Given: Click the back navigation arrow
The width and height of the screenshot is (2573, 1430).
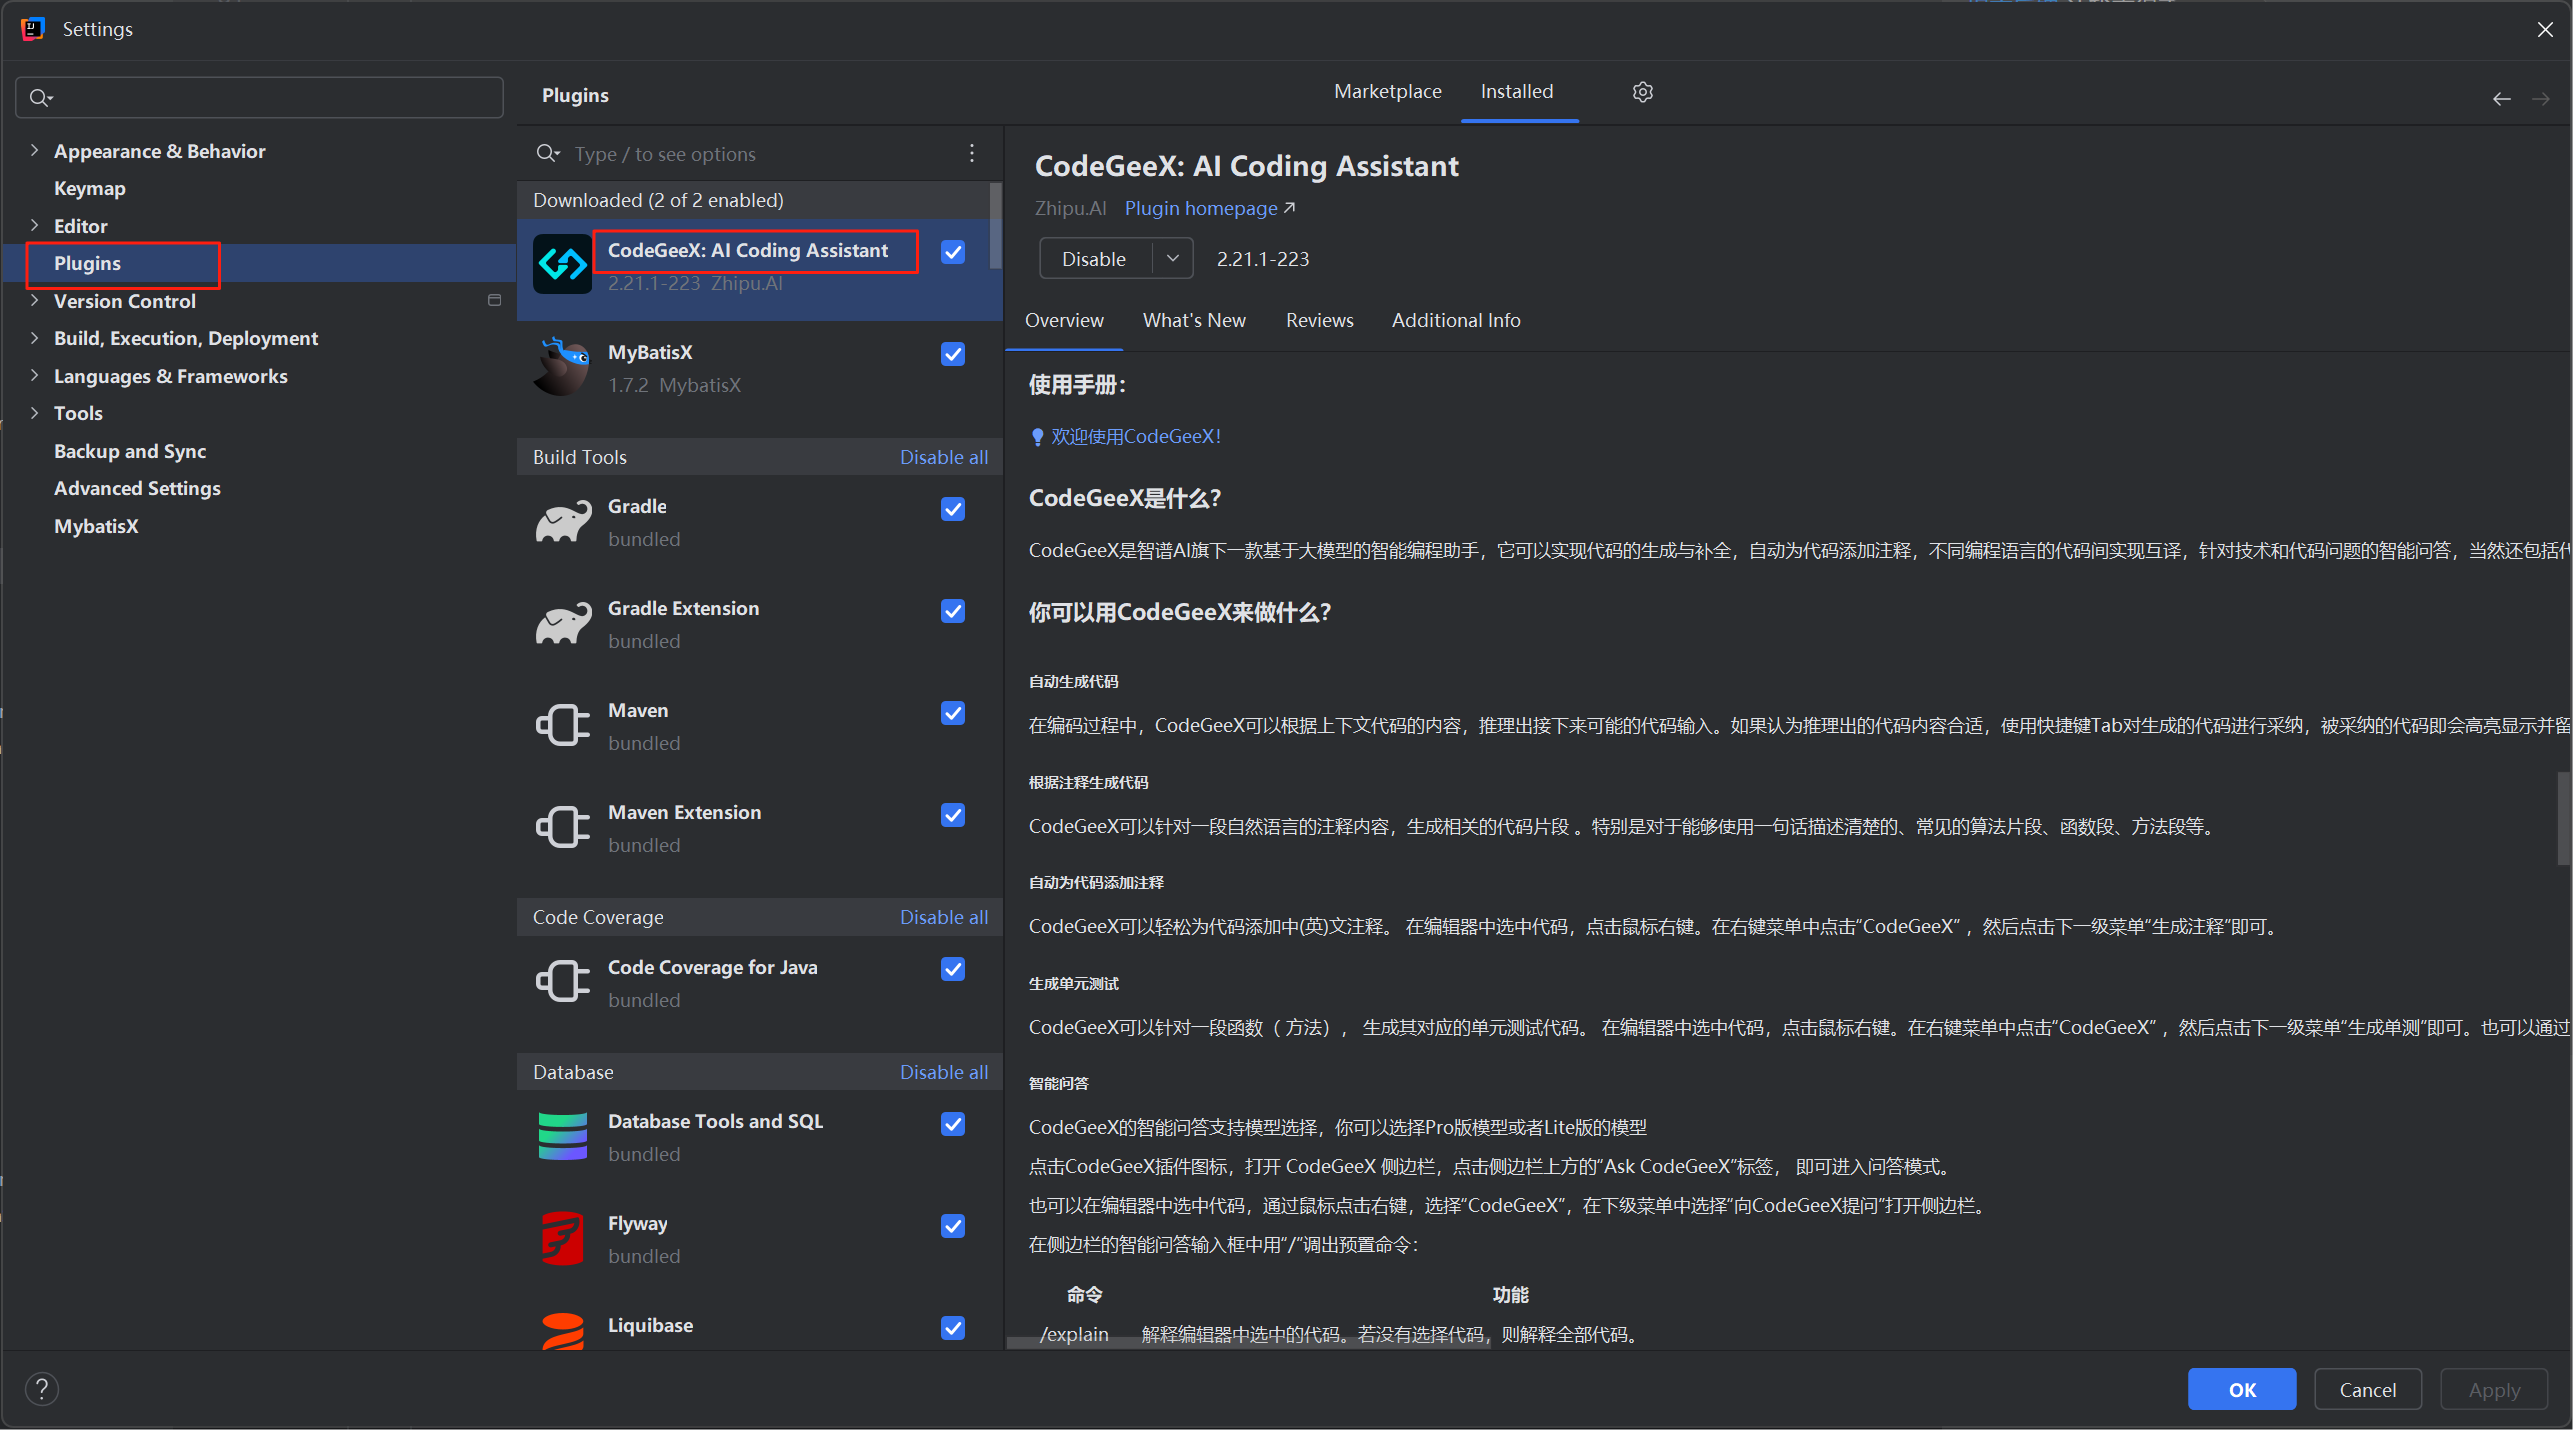Looking at the screenshot, I should tap(2500, 98).
